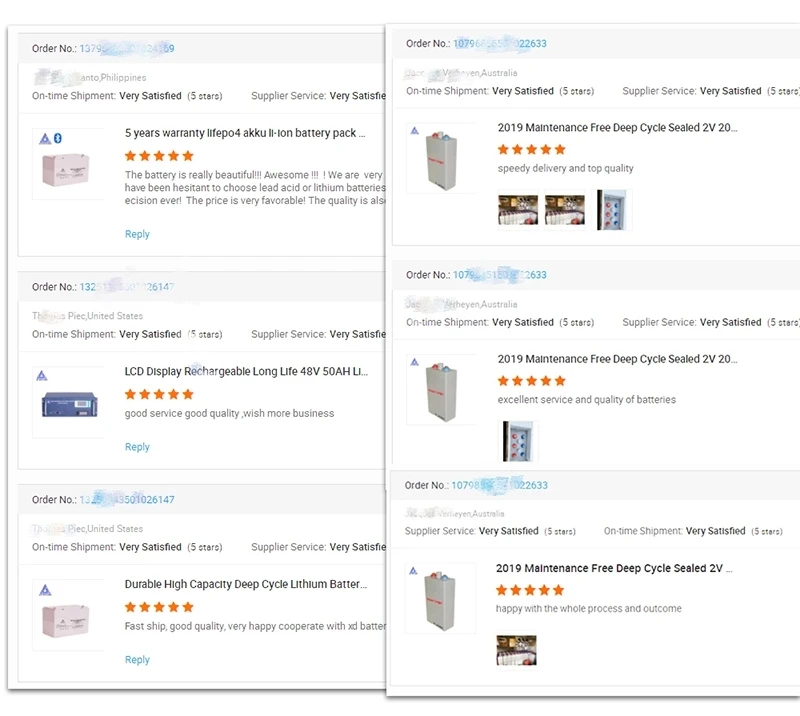Open the pink lifepo4 battery product image
Image resolution: width=800 pixels, height=716 pixels.
click(x=68, y=164)
